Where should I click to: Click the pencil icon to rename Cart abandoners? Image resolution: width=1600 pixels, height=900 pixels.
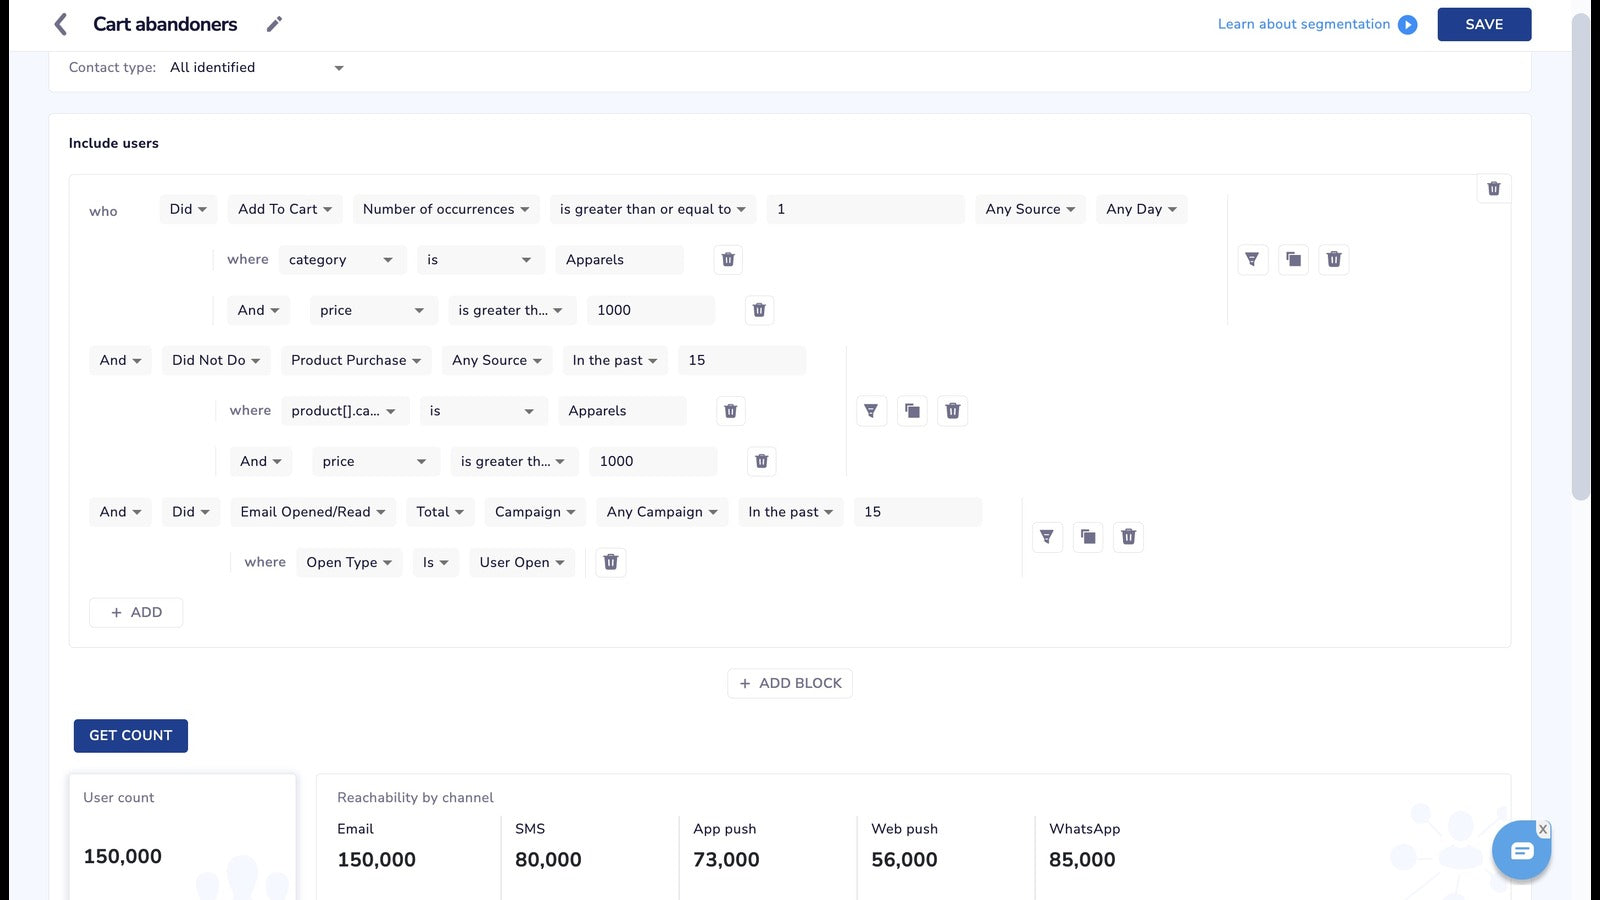click(274, 23)
